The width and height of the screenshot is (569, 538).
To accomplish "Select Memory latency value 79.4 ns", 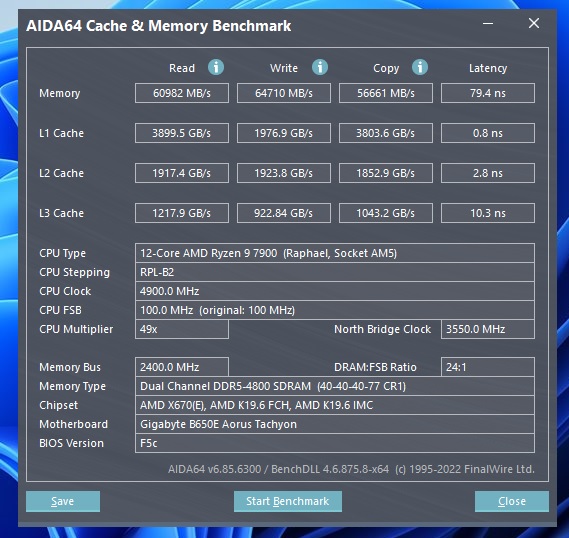I will point(488,93).
